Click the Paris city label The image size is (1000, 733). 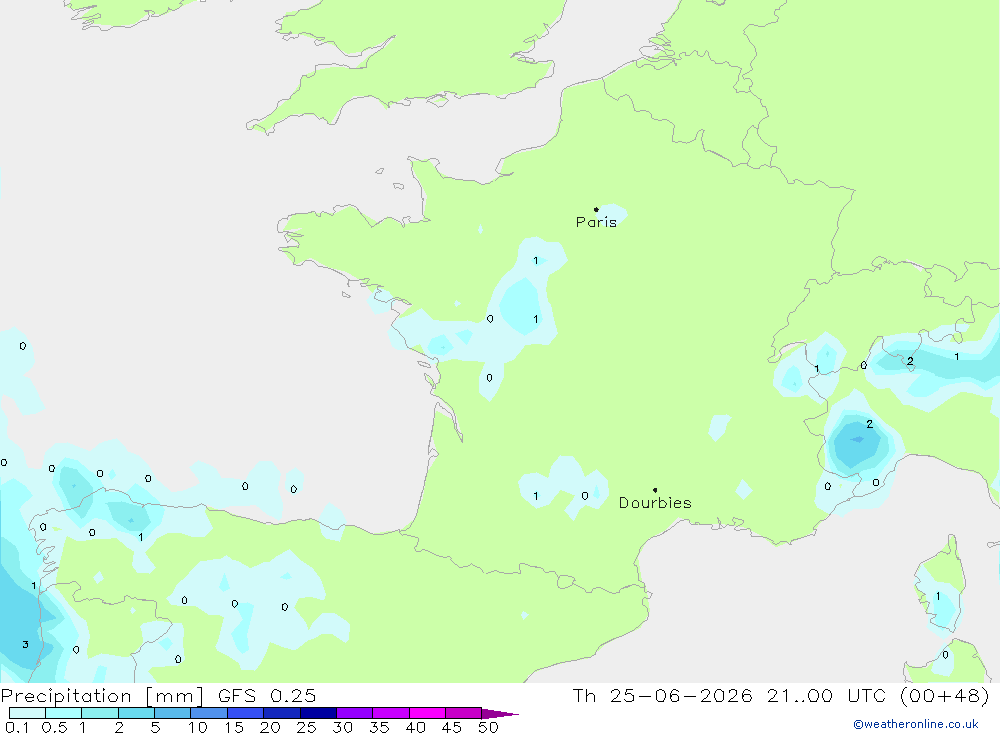coord(596,222)
